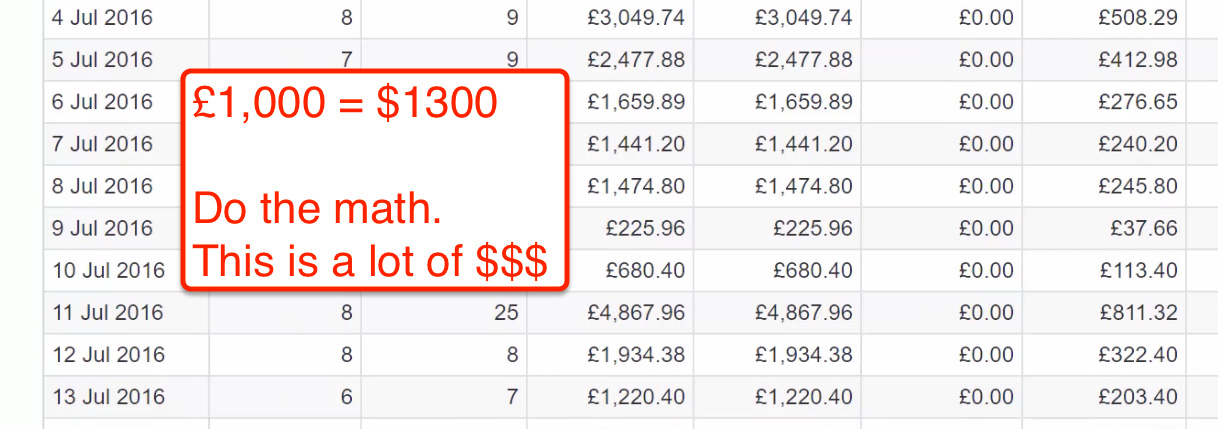
Task: Select the '£1,000 = $1300' annotation text
Action: click(345, 104)
